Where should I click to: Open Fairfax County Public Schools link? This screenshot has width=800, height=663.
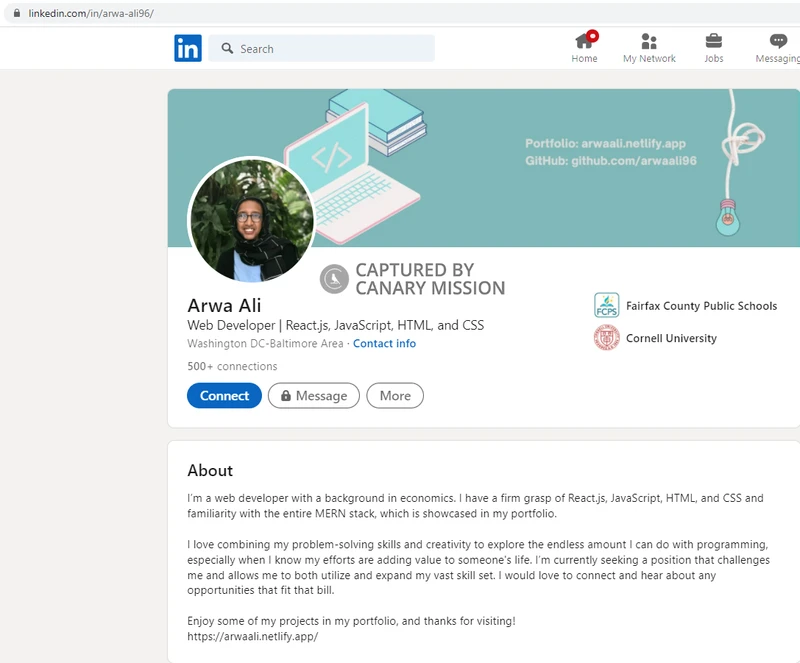[x=702, y=306]
